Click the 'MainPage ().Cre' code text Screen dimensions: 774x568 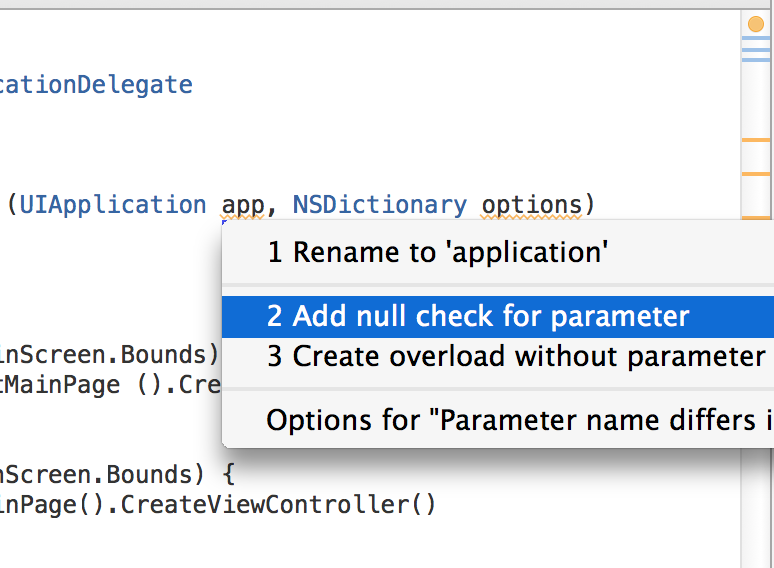pos(110,385)
